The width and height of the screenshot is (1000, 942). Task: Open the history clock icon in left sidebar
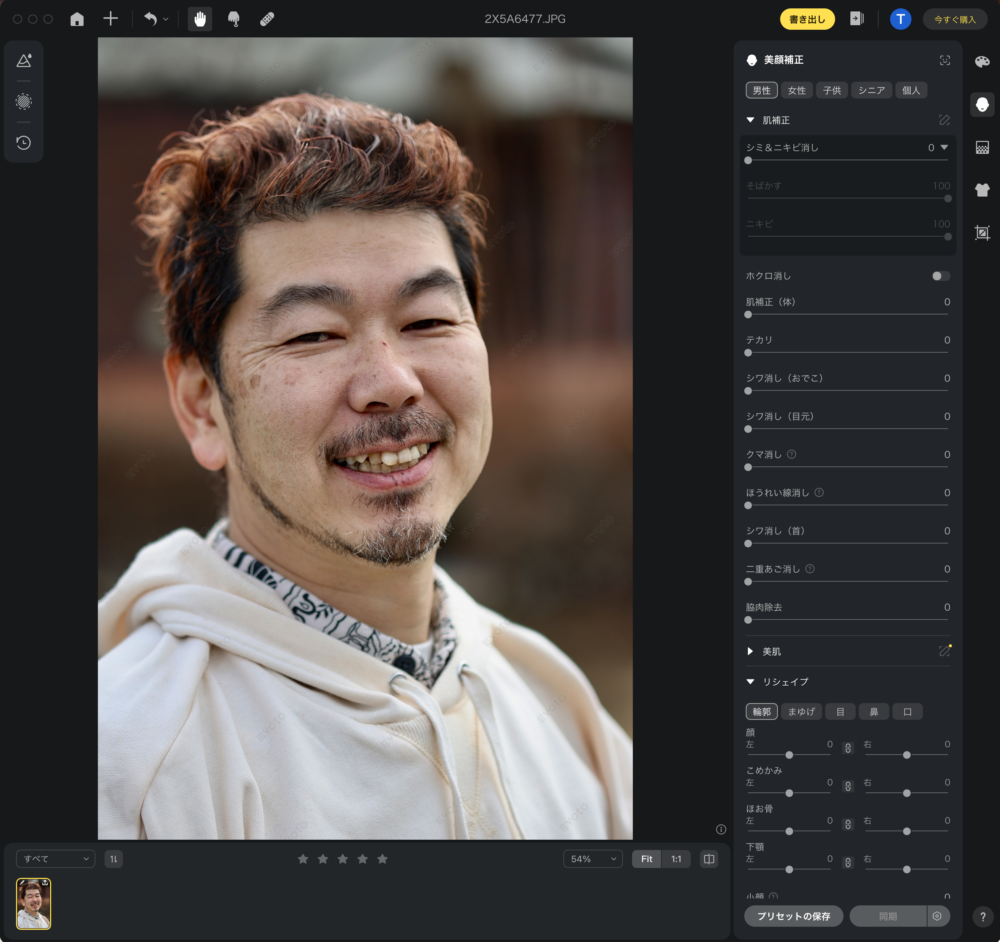(23, 143)
